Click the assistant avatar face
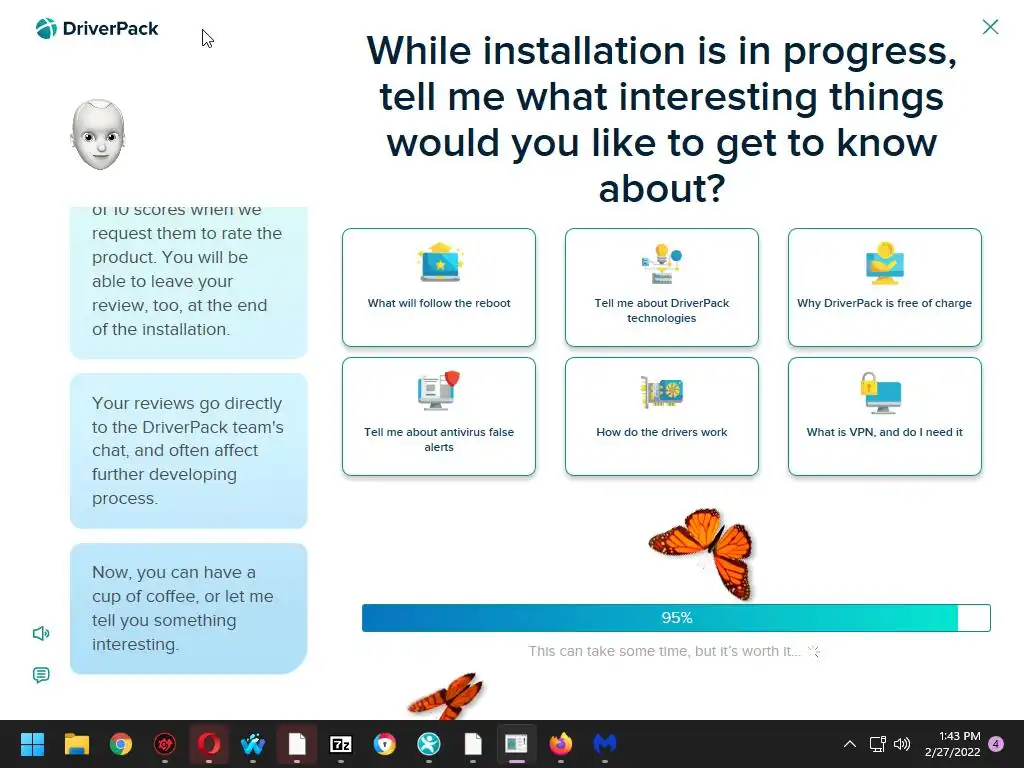The width and height of the screenshot is (1024, 768). [98, 135]
